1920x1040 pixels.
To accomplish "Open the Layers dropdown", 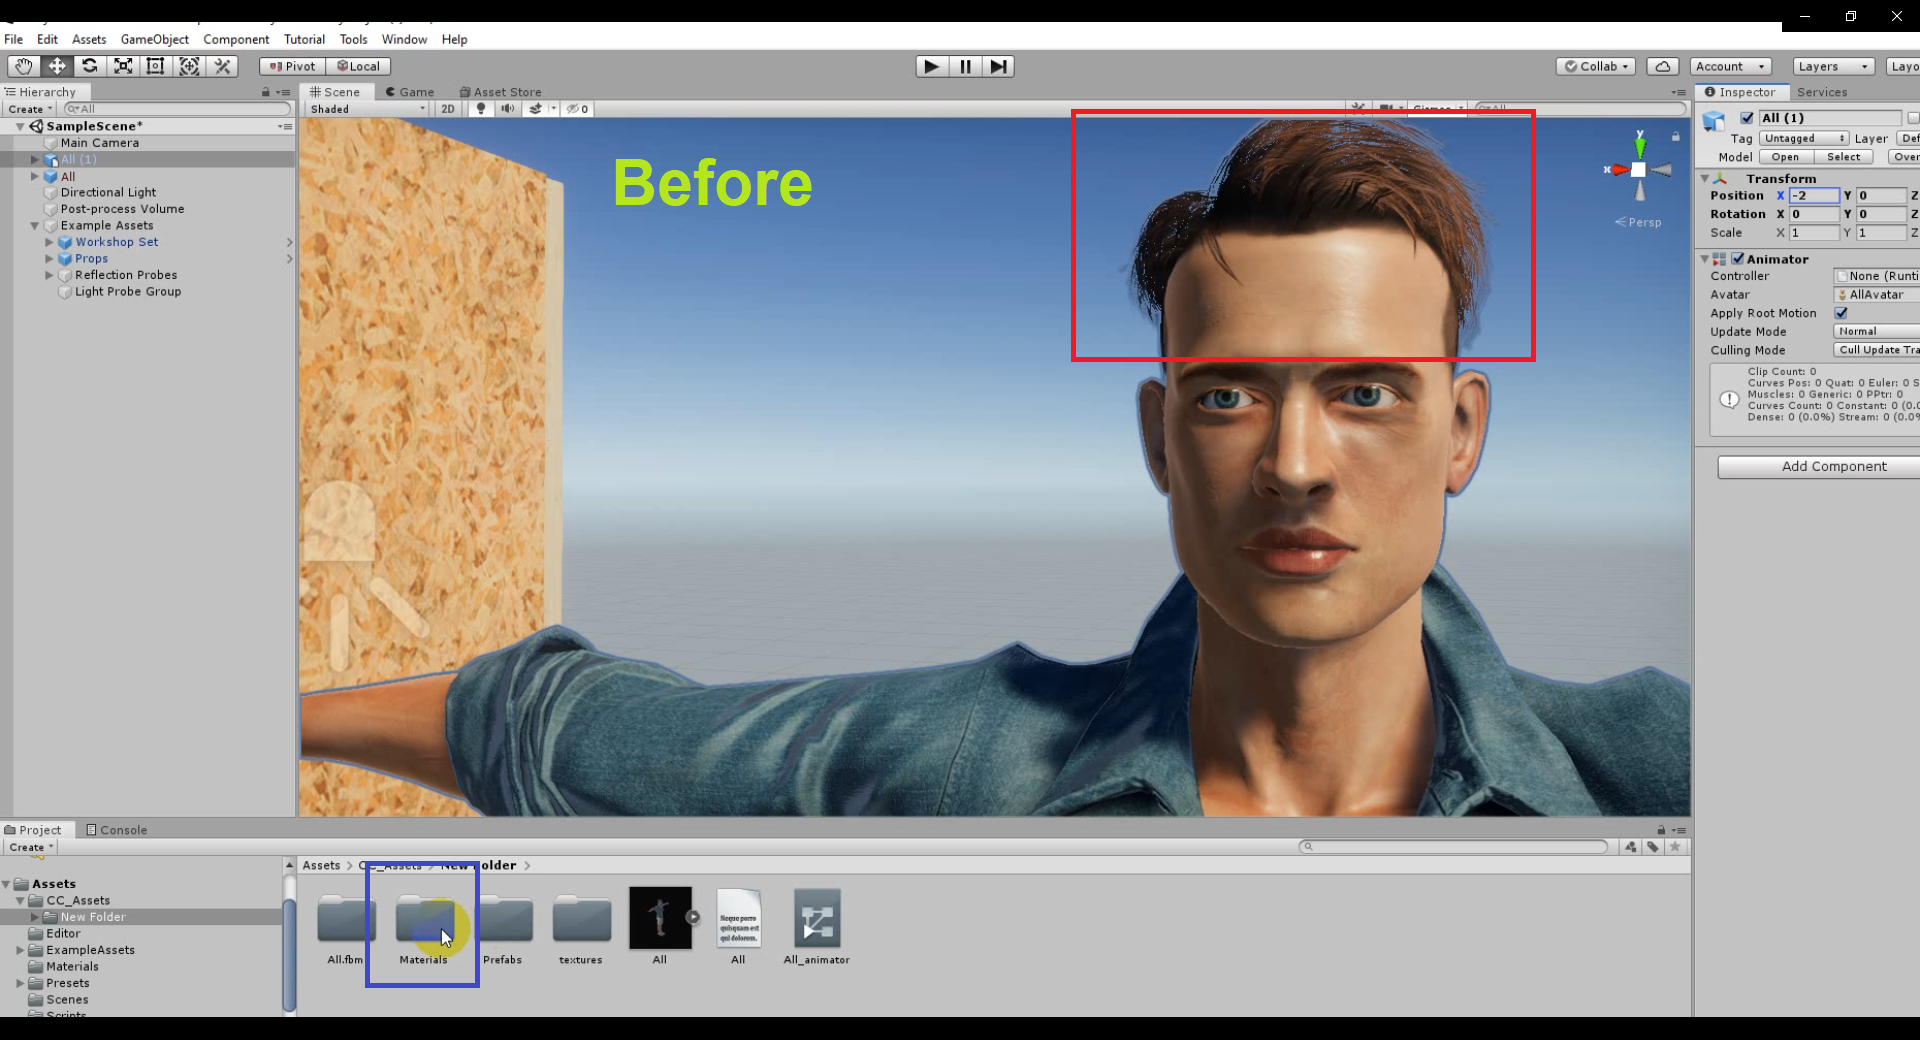I will point(1833,66).
